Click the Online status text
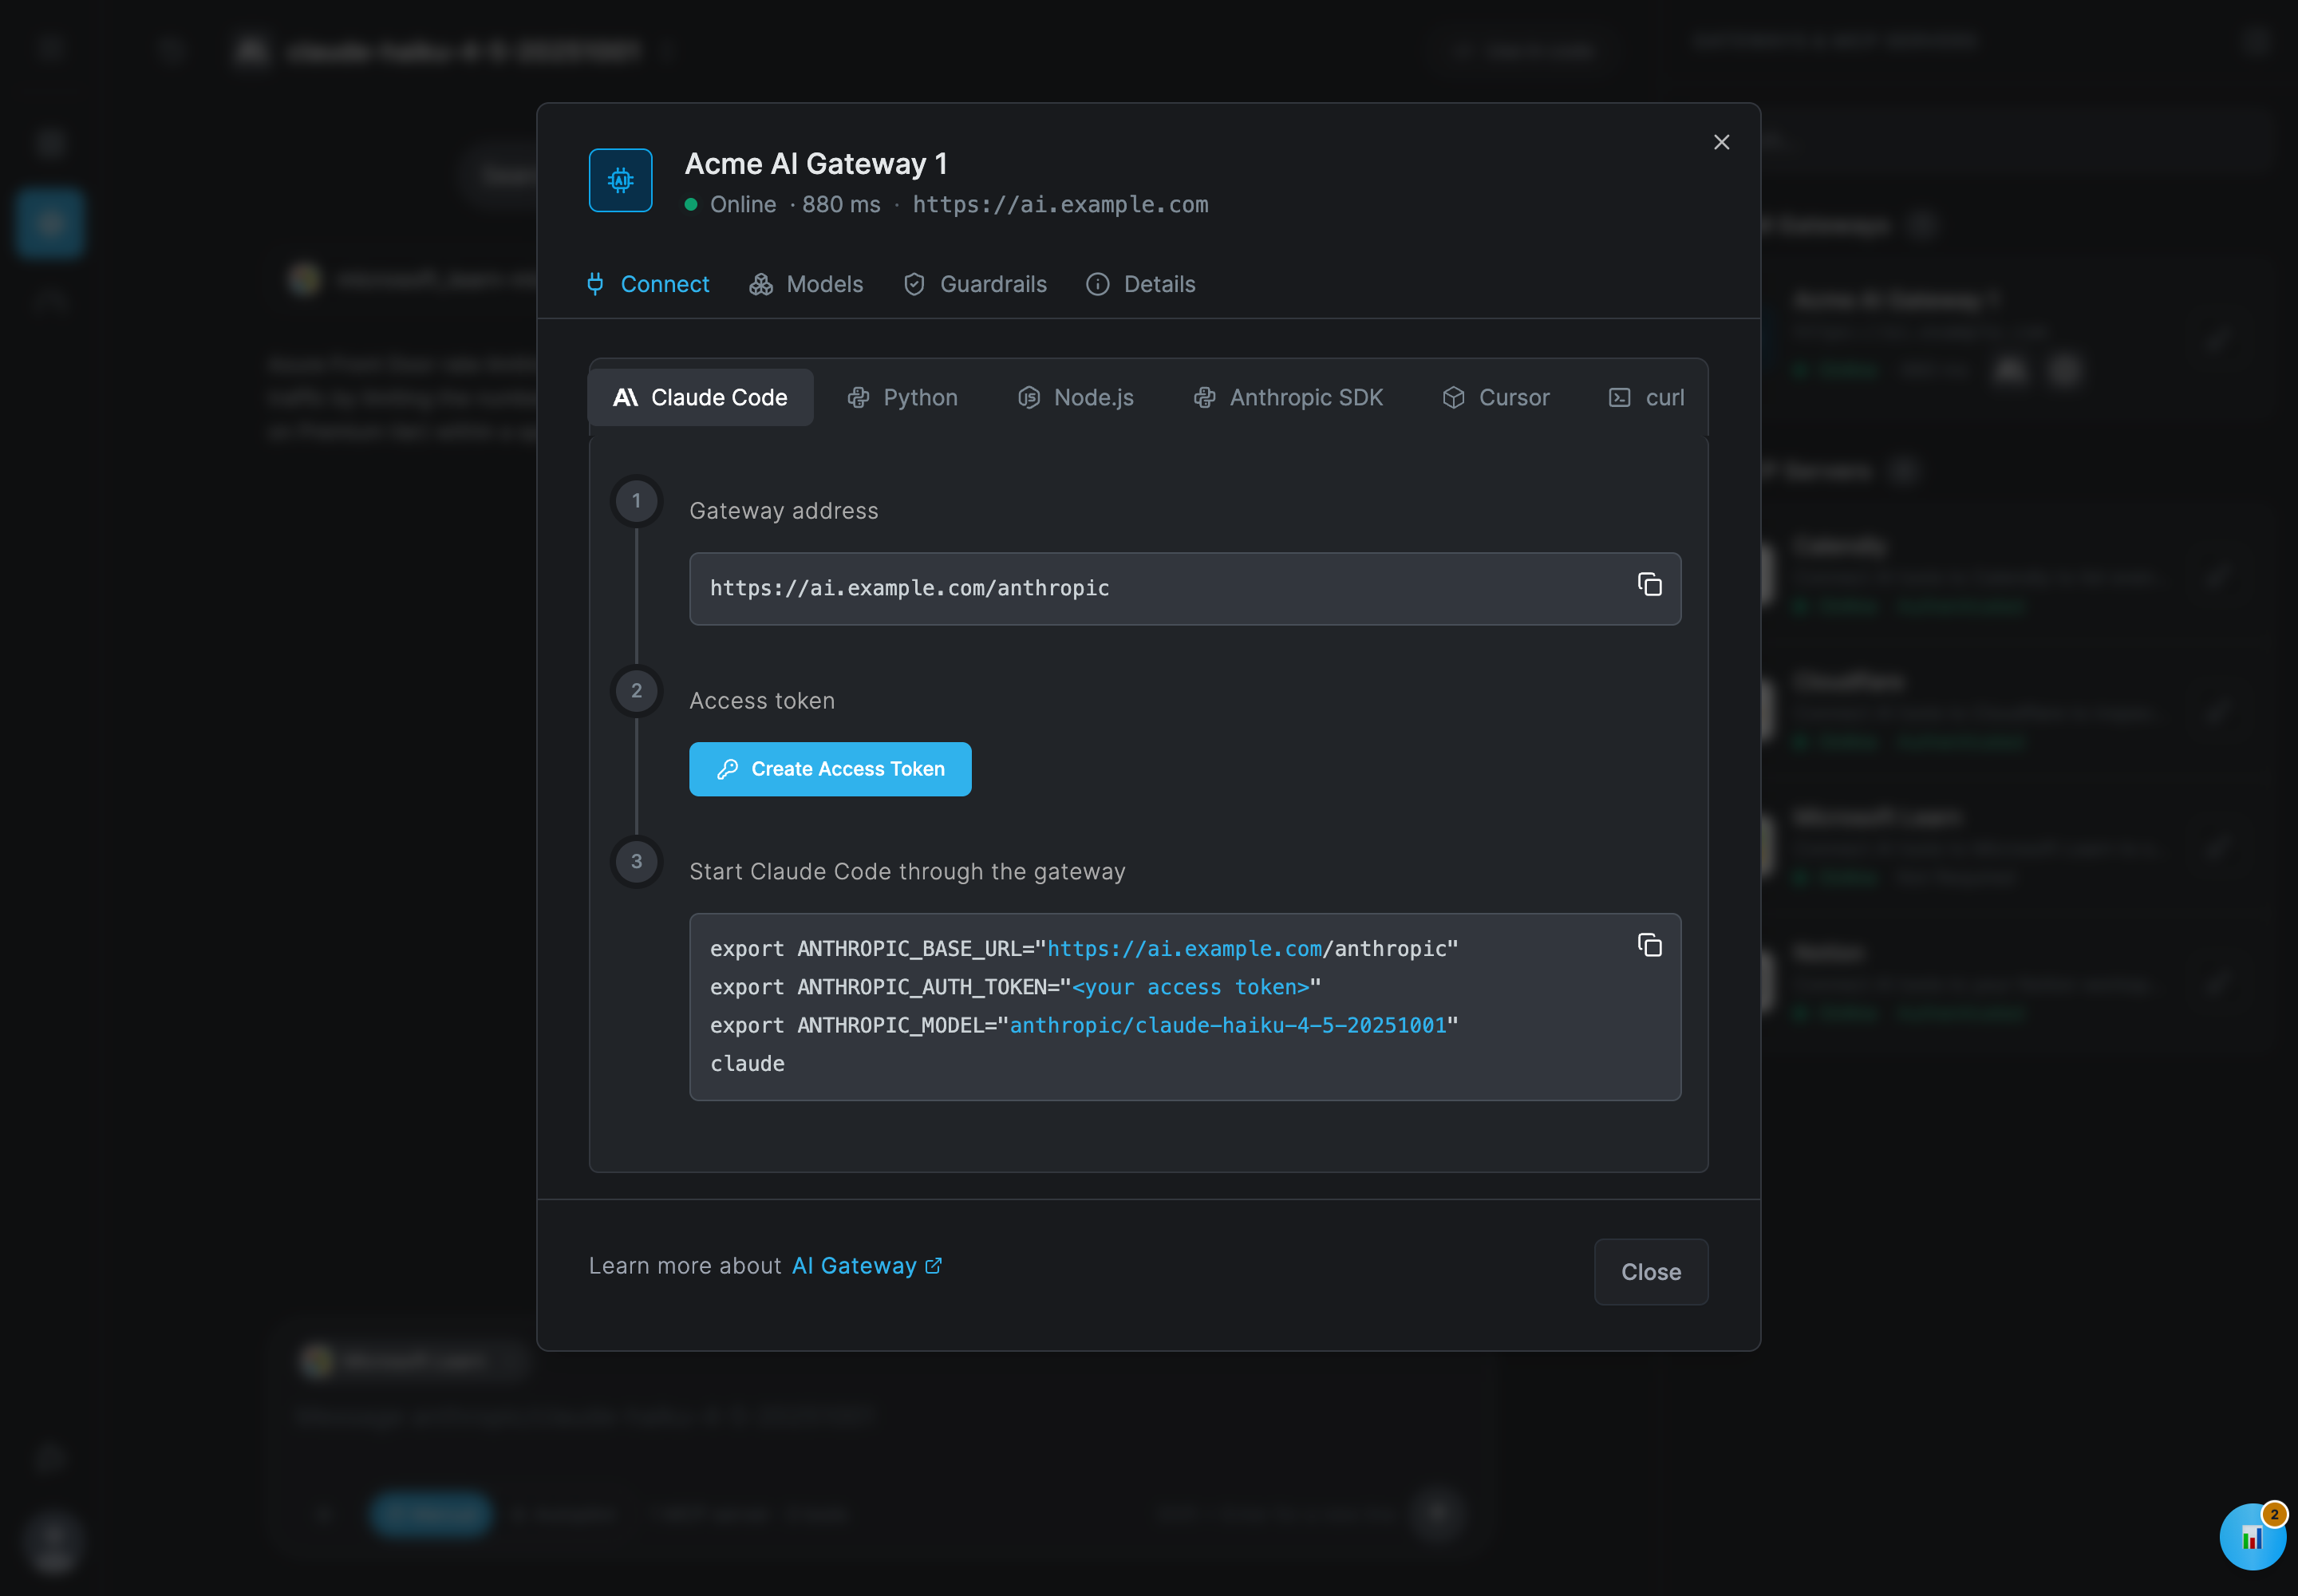 (743, 204)
